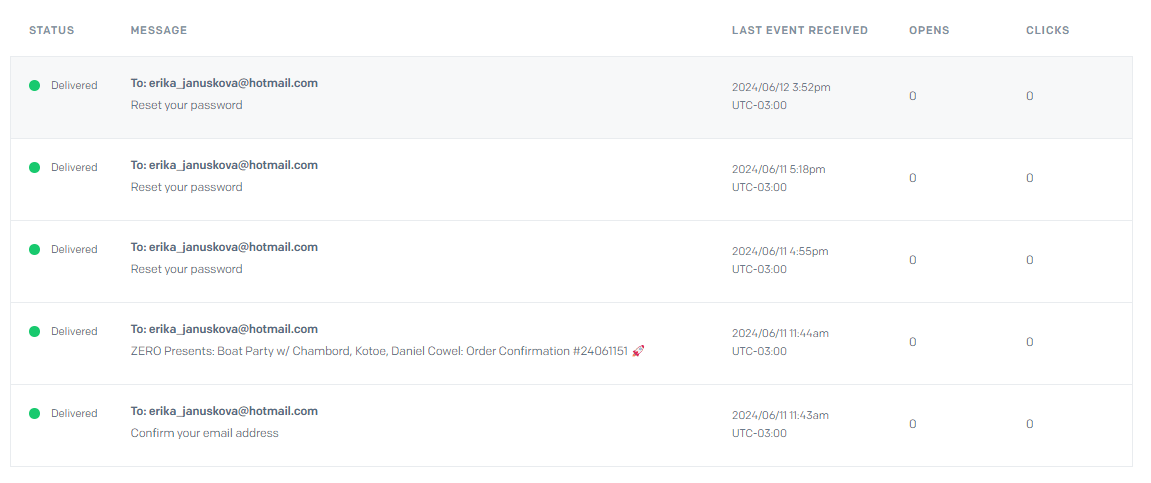Click green status dot of 4:55pm email
Image resolution: width=1151 pixels, height=483 pixels.
tap(35, 250)
